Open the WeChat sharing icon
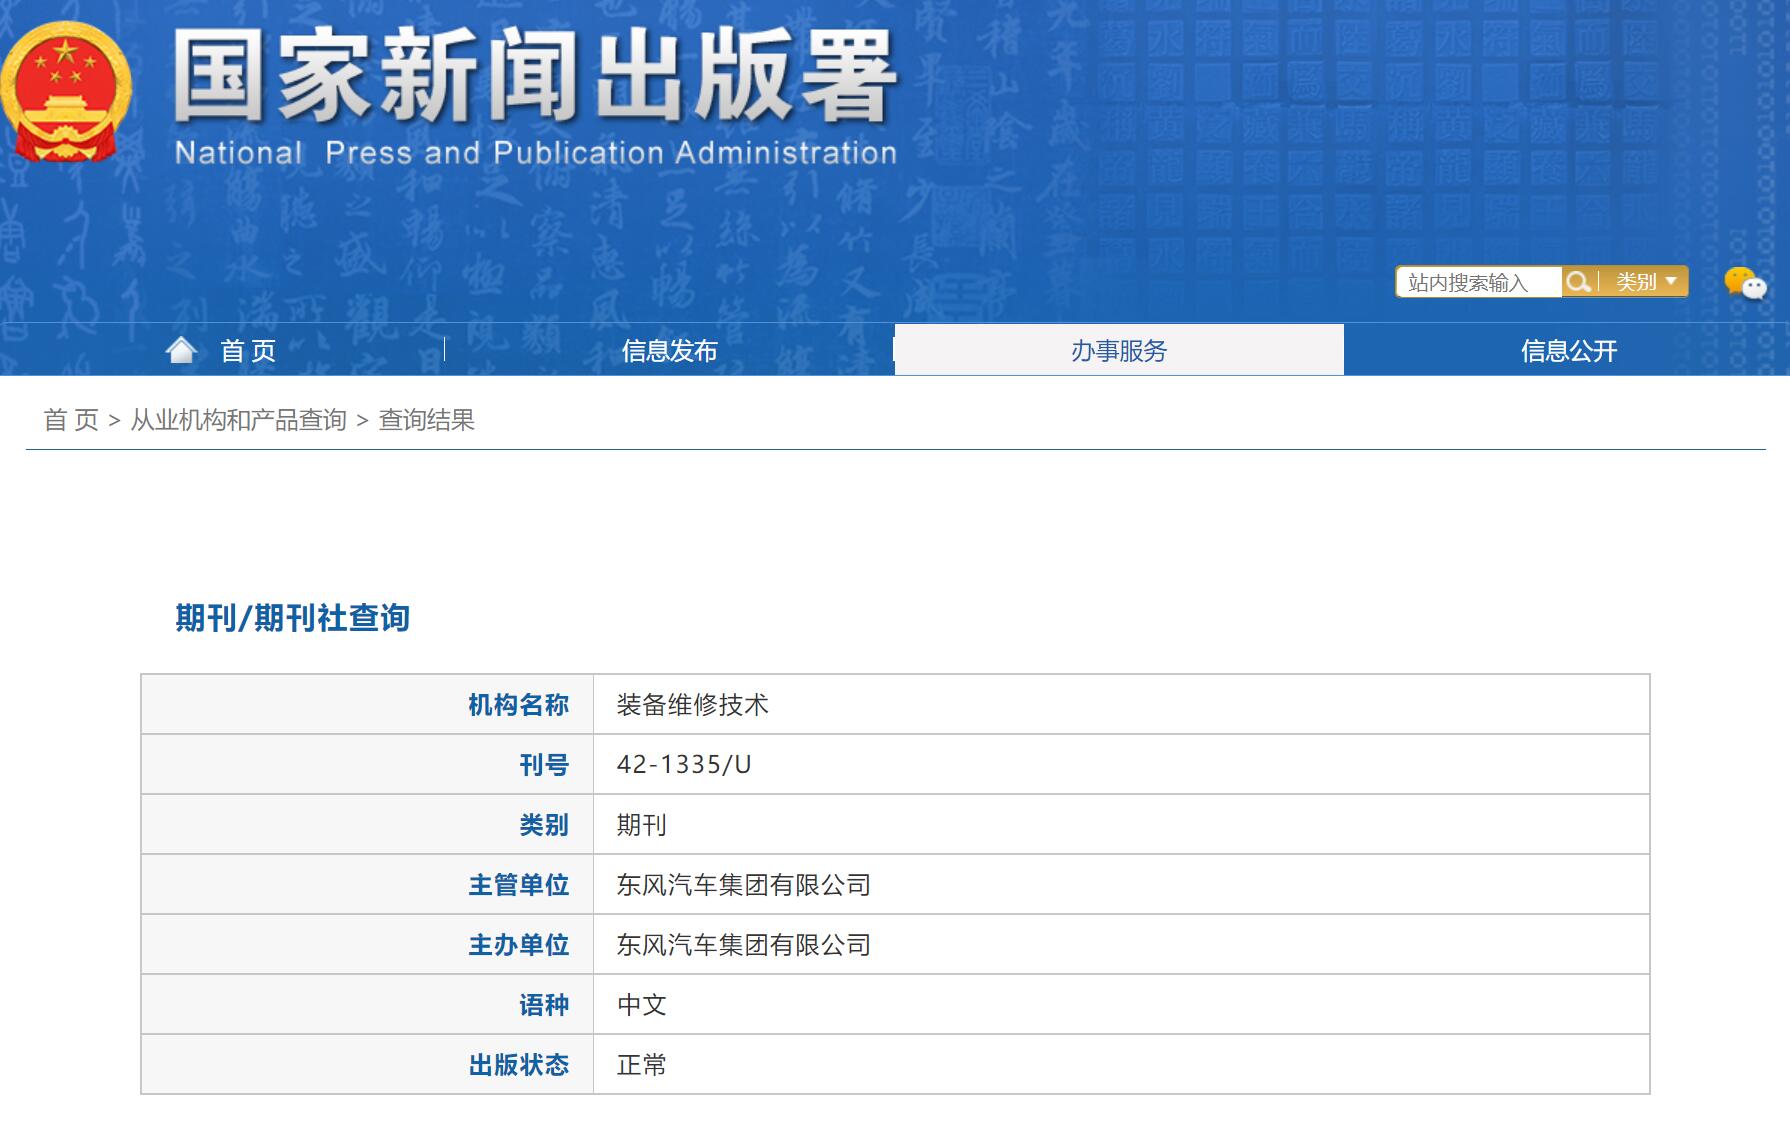The height and width of the screenshot is (1143, 1790). point(1743,281)
